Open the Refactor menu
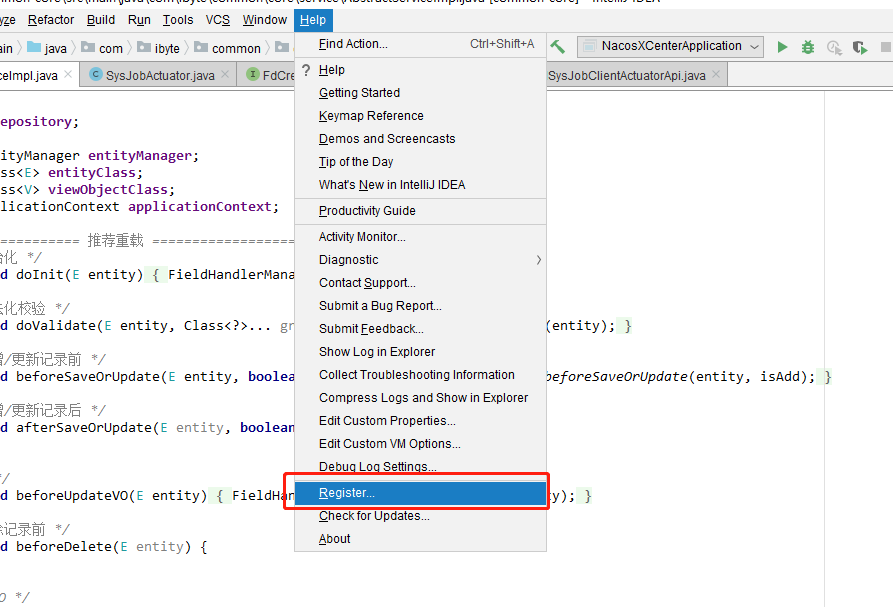Screen dimensions: 893x607 51,20
